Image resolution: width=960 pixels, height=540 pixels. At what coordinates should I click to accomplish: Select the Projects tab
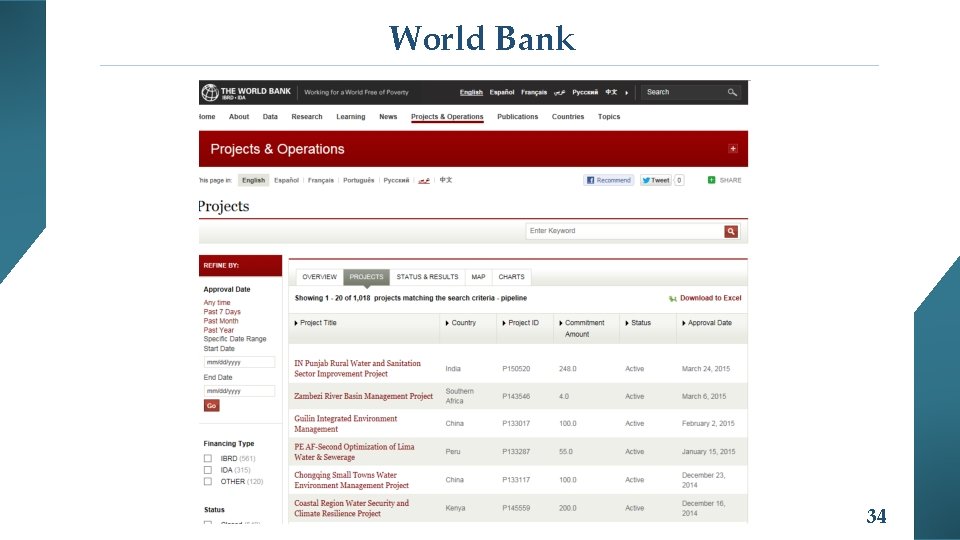[x=366, y=277]
